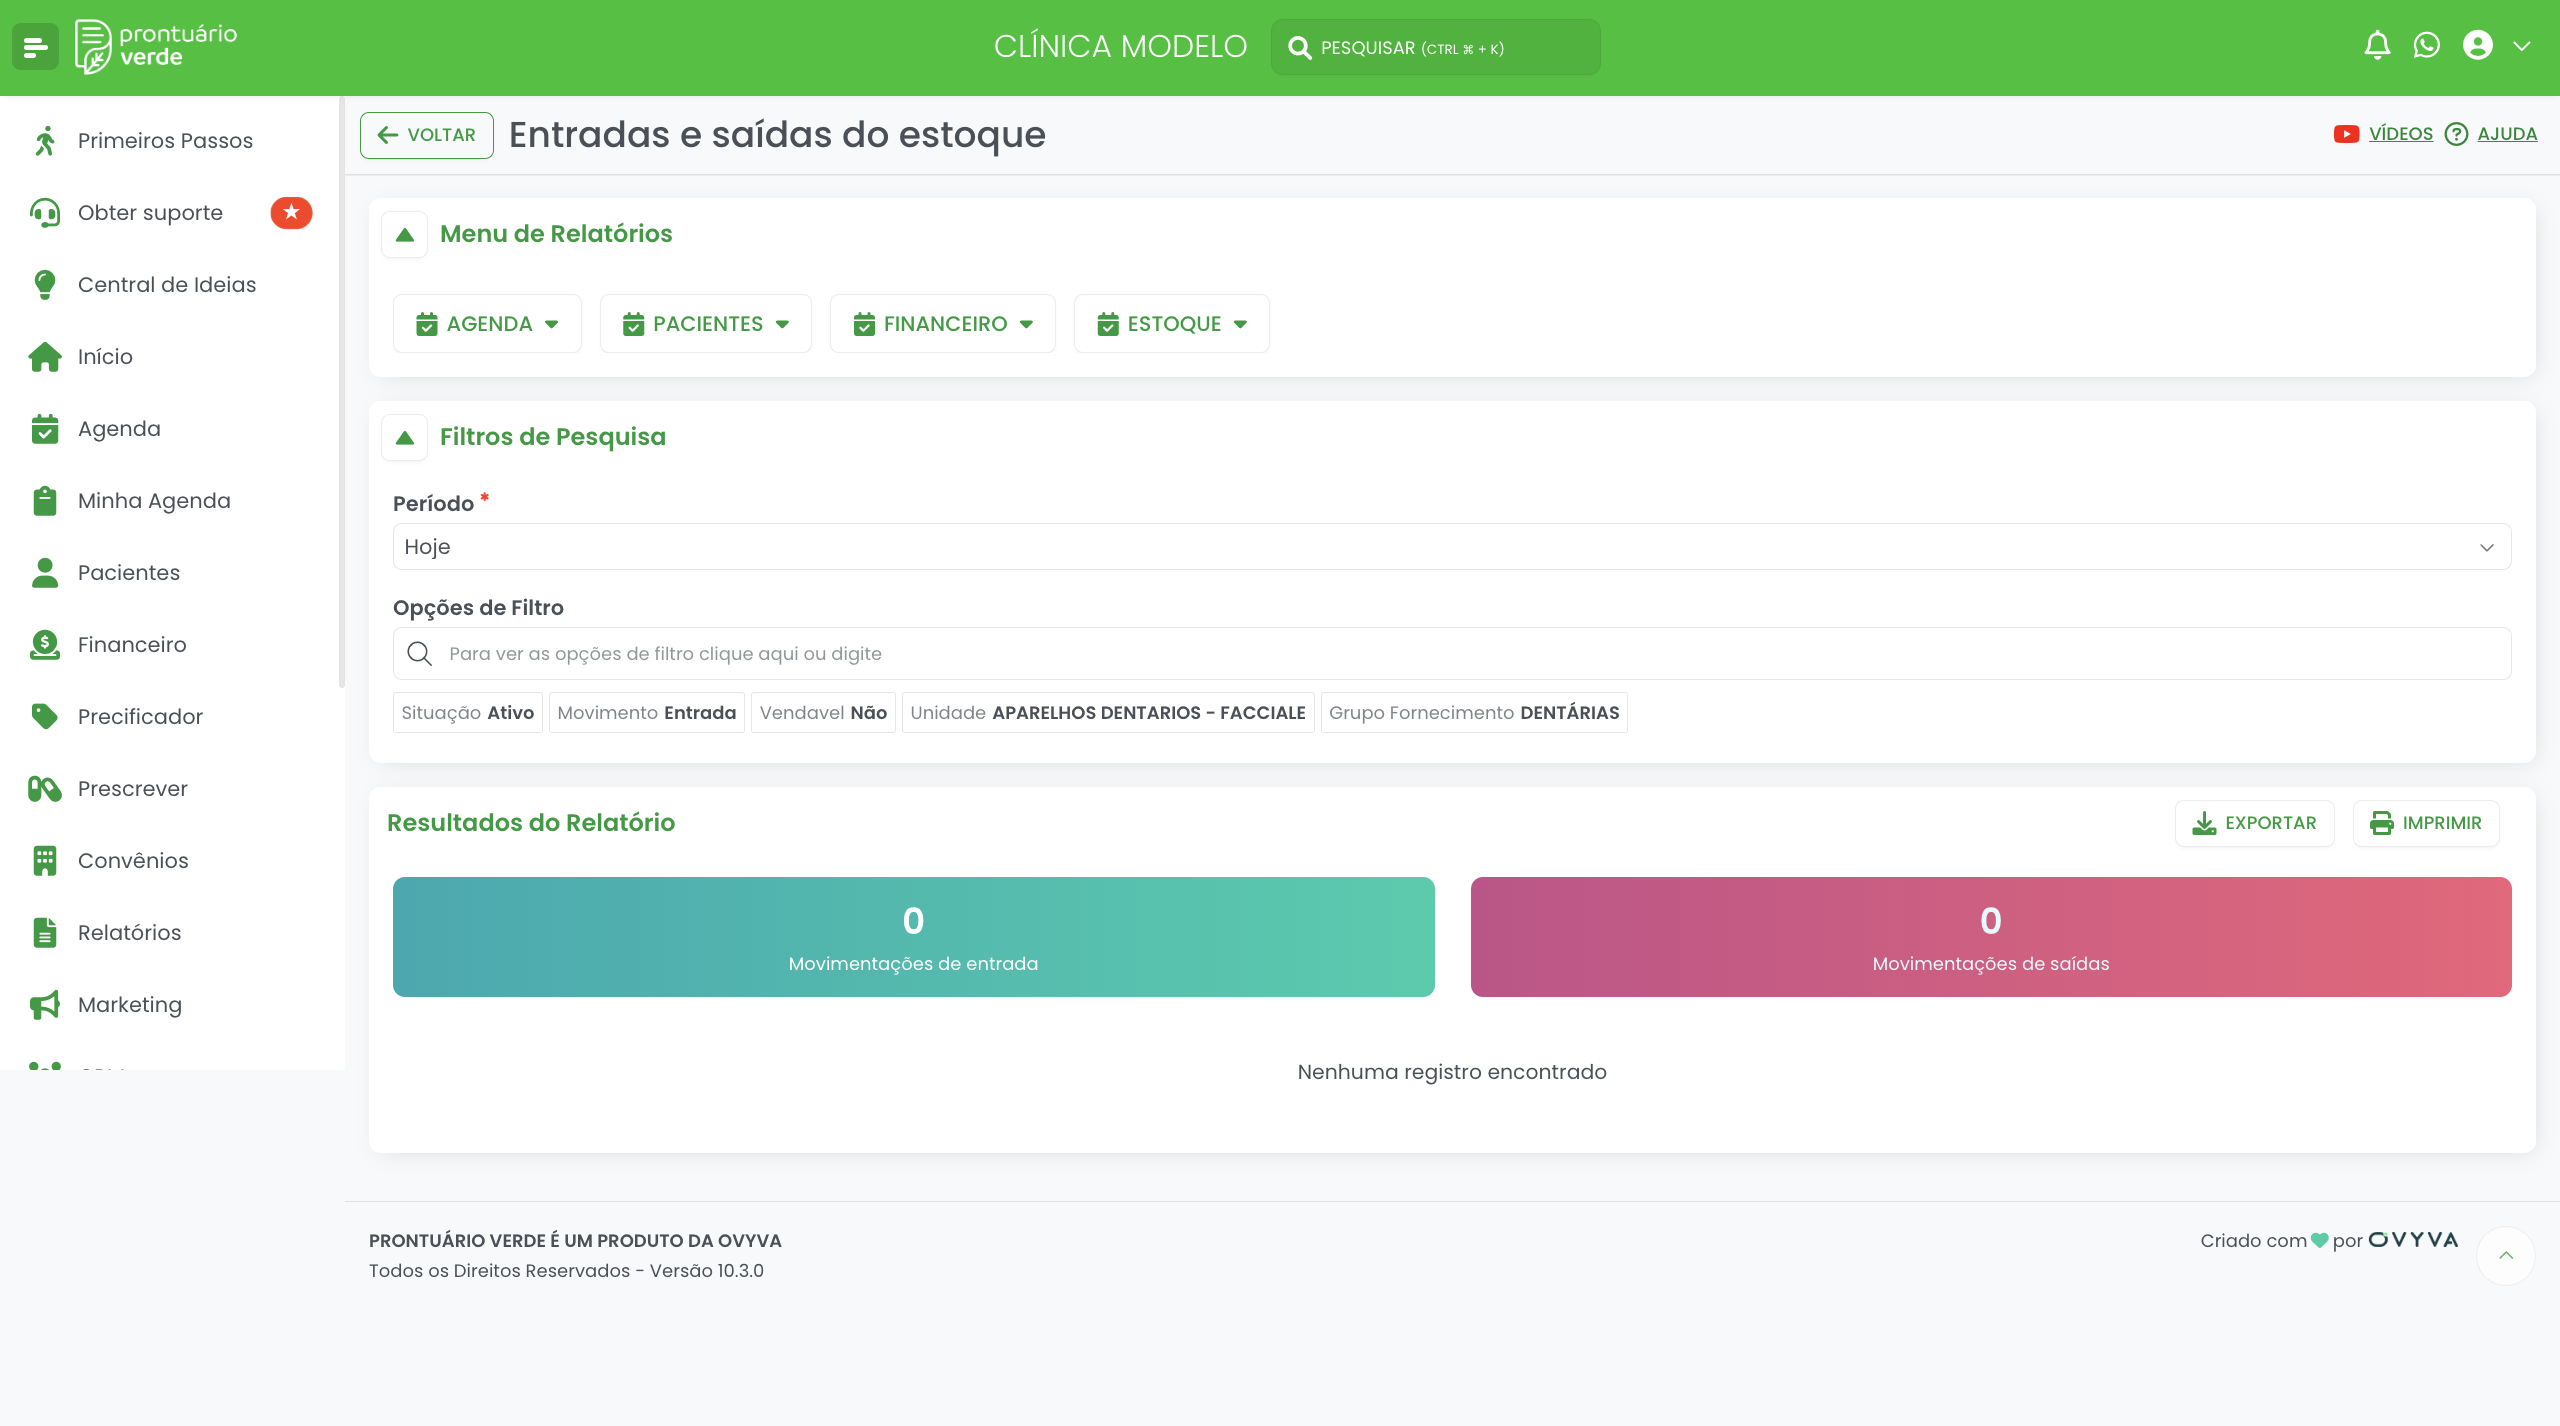This screenshot has height=1426, width=2560.
Task: Open the AJUDA link
Action: click(2507, 134)
